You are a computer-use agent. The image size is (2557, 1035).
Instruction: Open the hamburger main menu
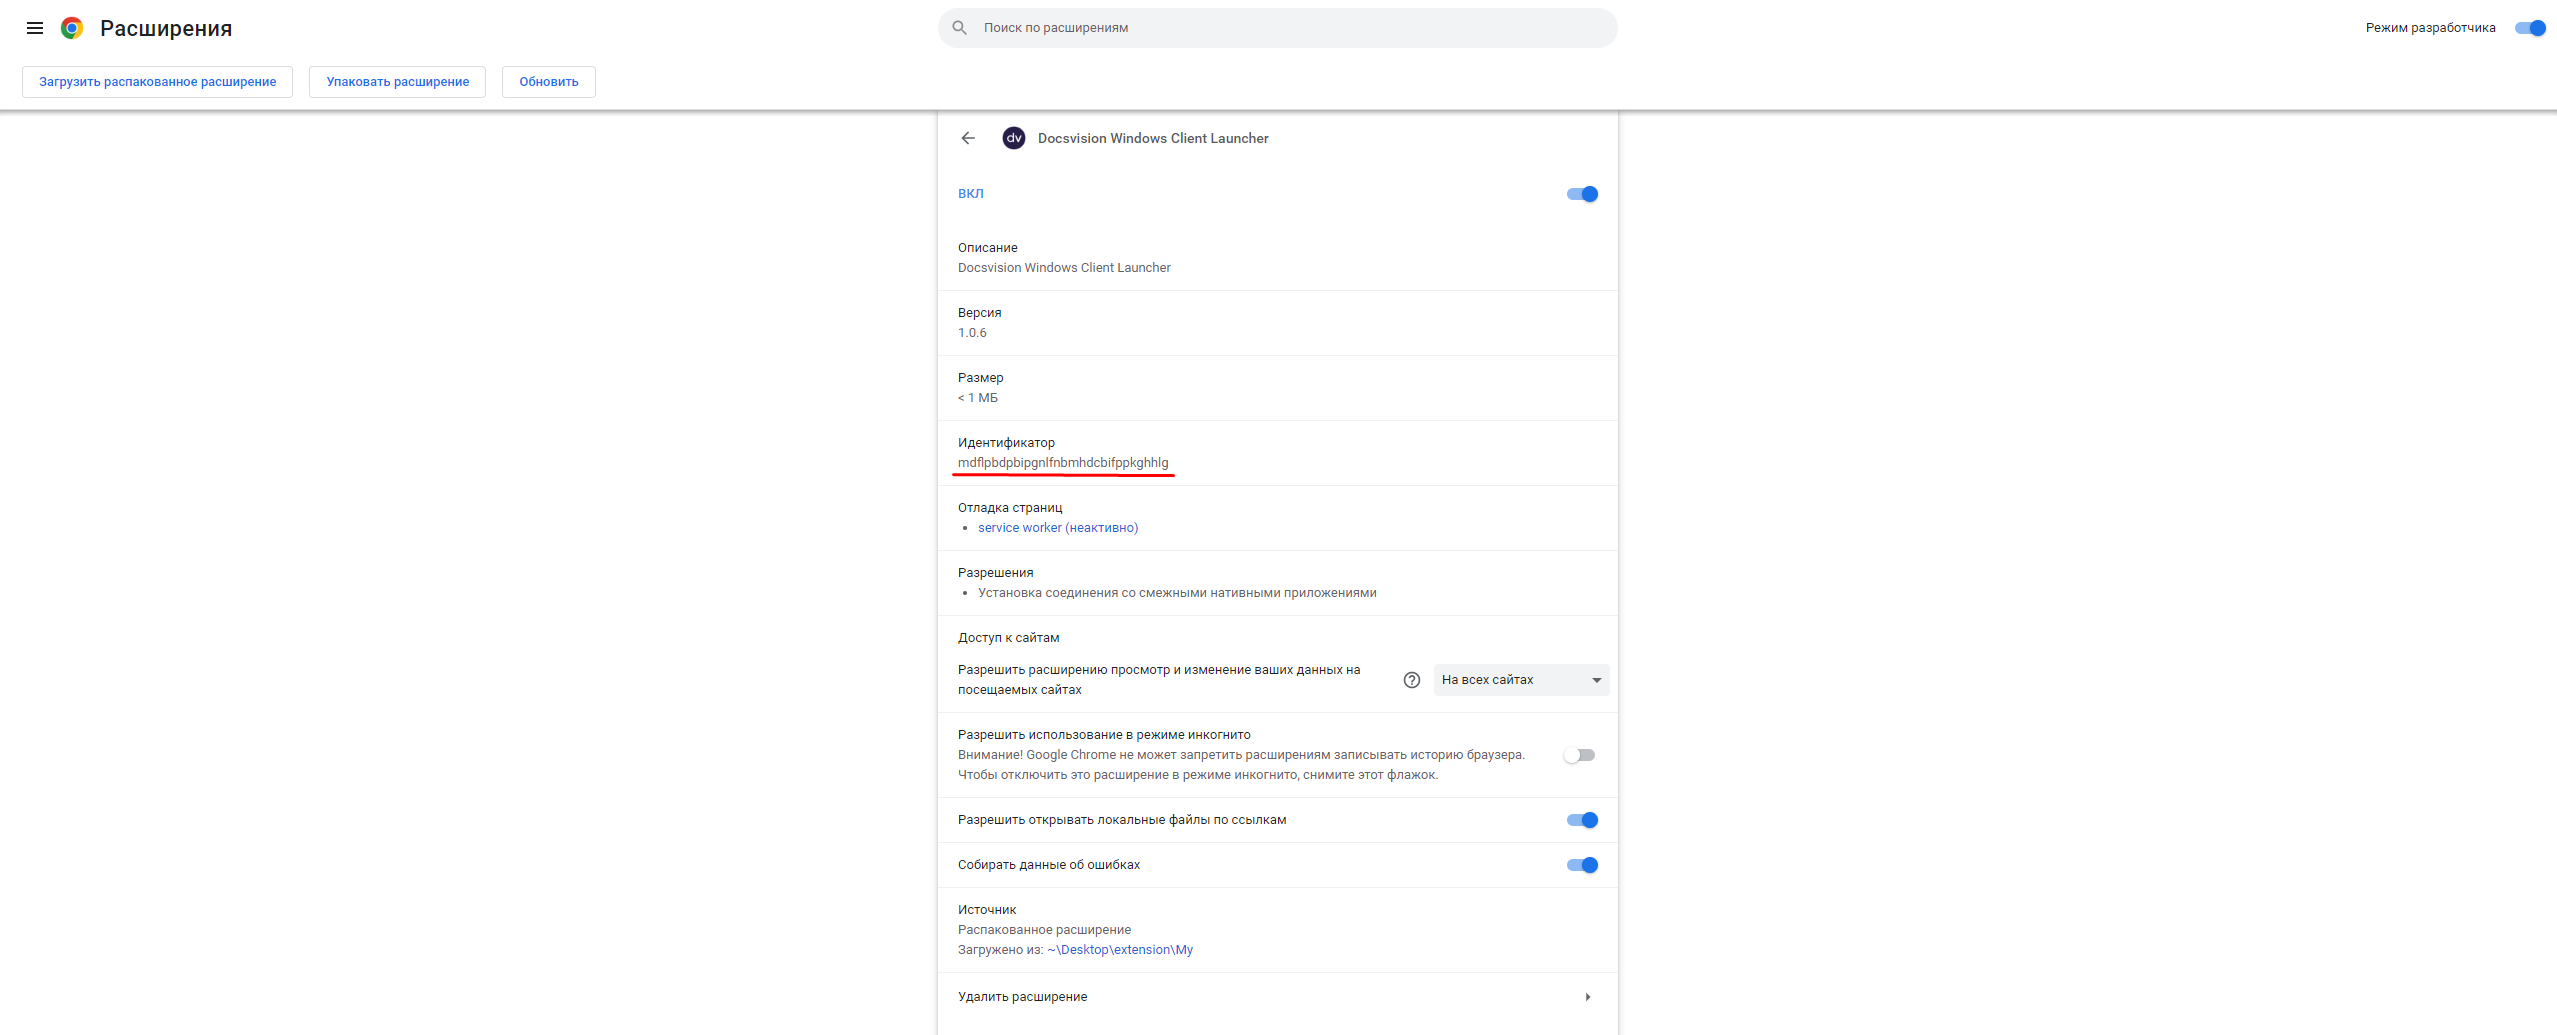[35, 28]
